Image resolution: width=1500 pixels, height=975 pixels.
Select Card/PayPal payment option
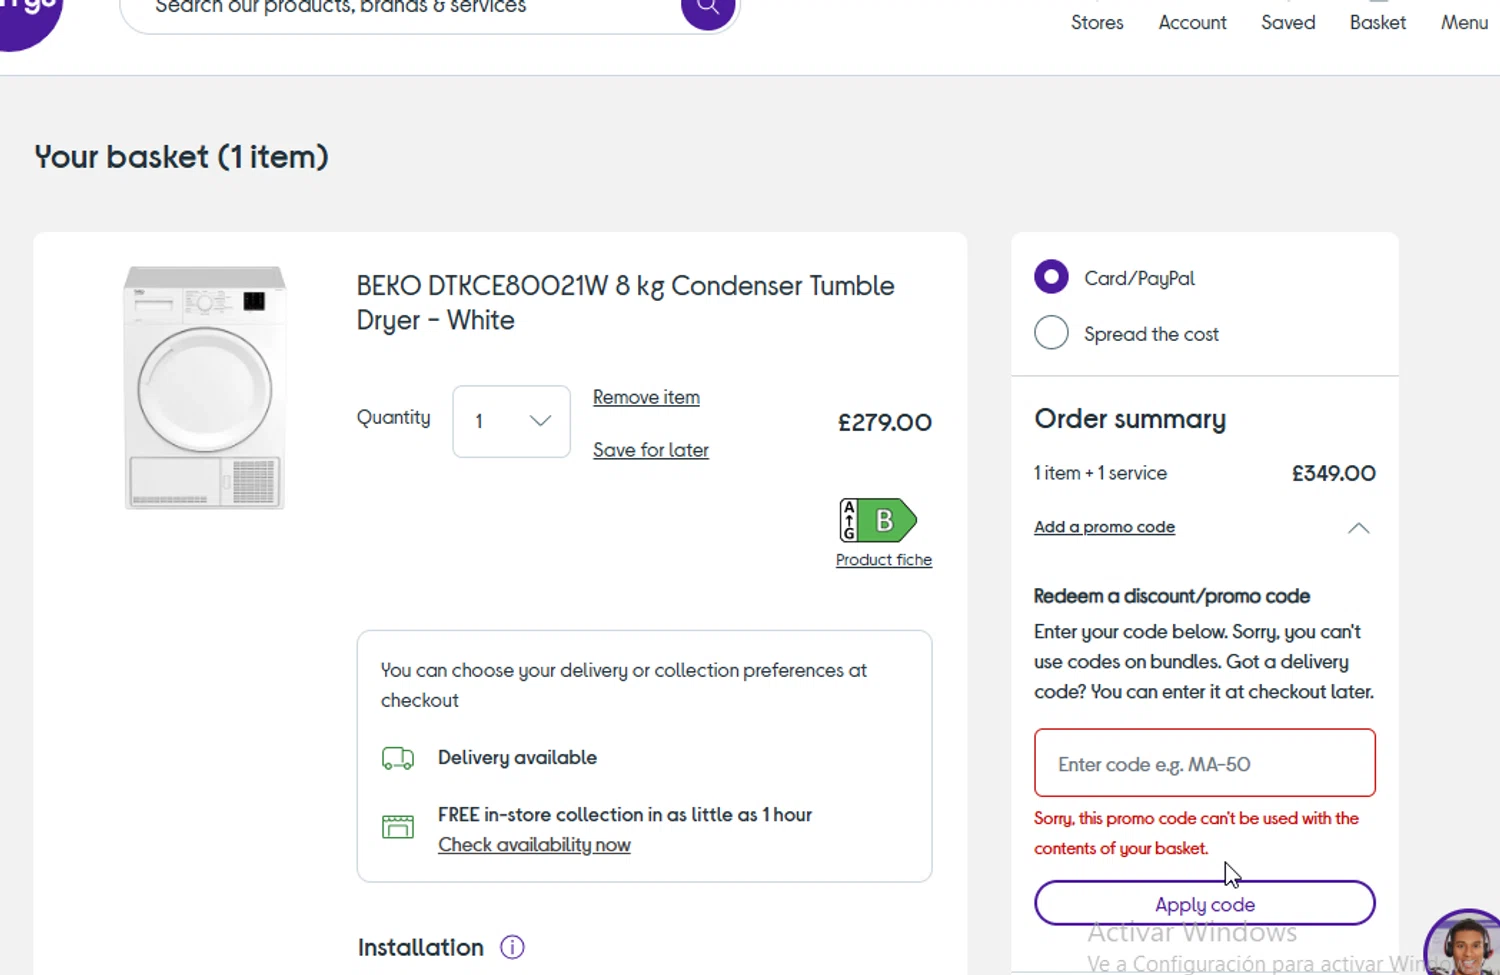pyautogui.click(x=1051, y=277)
